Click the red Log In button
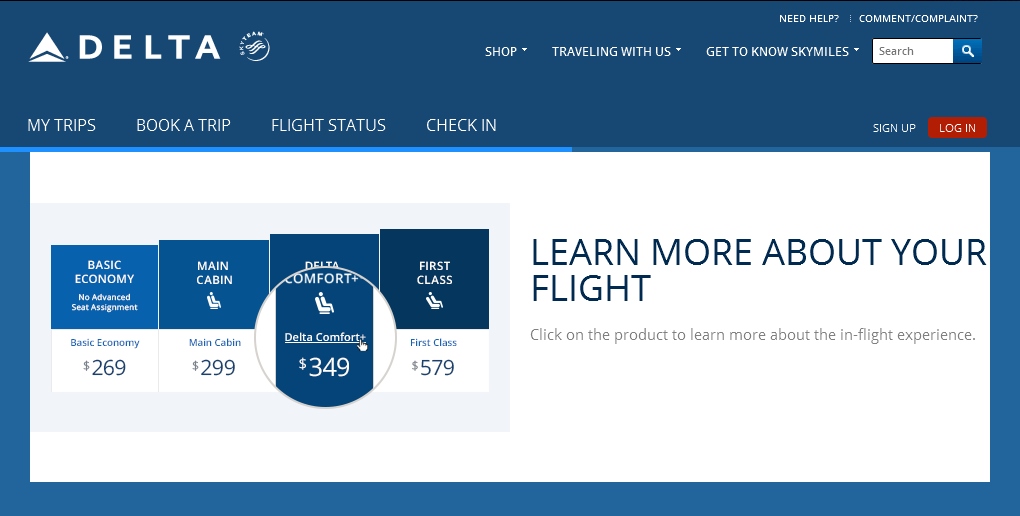1020x516 pixels. click(957, 128)
